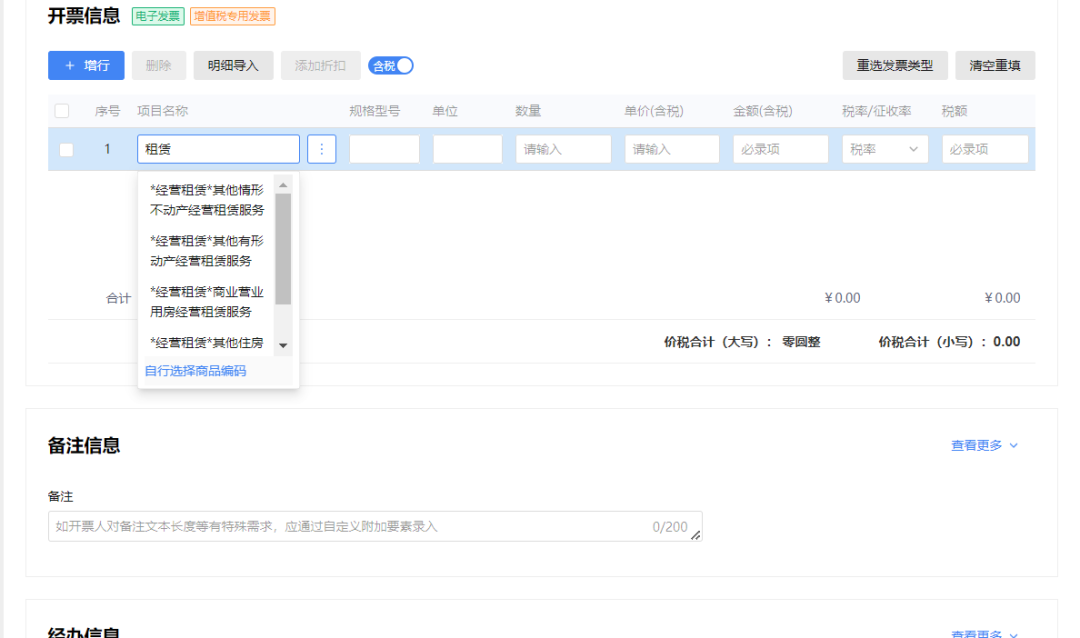
Task: Select 其他情形不动产经营租赁服务 suggestion
Action: pos(207,200)
